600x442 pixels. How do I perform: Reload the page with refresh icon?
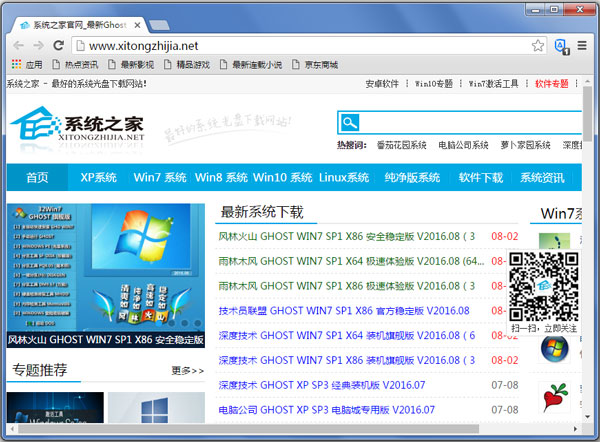coord(59,46)
